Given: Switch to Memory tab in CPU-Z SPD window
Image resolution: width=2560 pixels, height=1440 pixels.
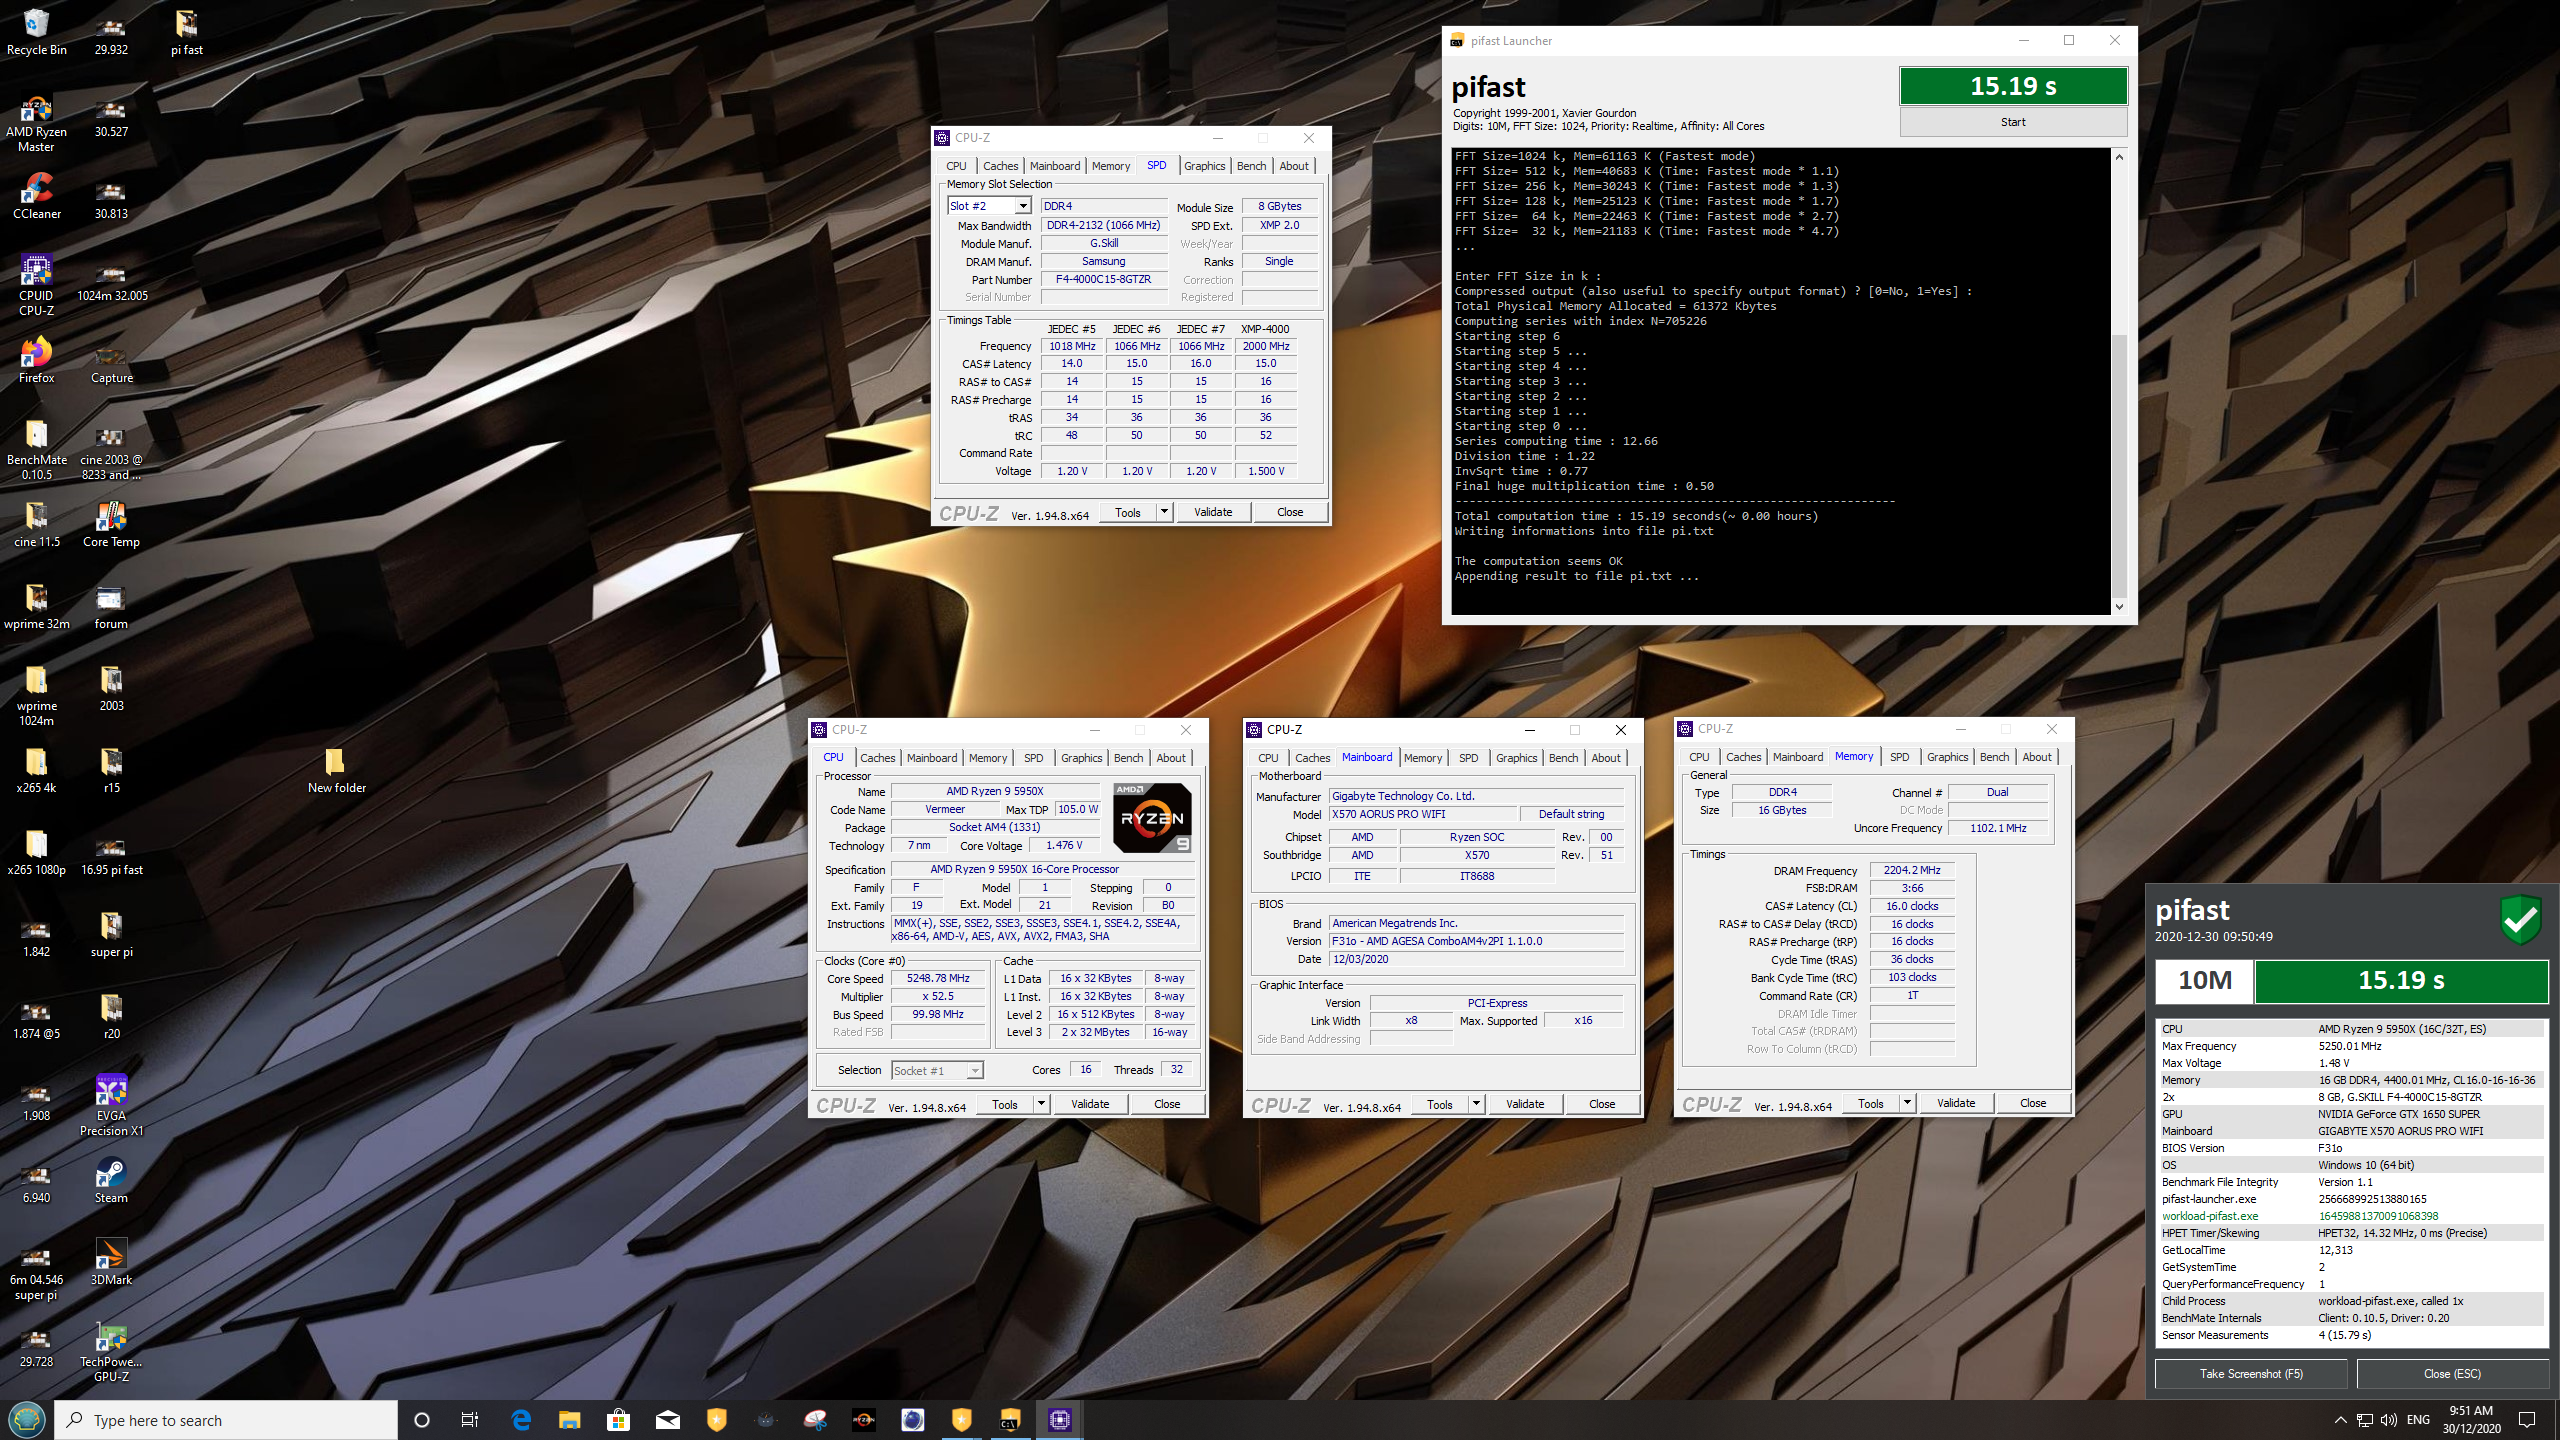Looking at the screenshot, I should [x=1111, y=166].
